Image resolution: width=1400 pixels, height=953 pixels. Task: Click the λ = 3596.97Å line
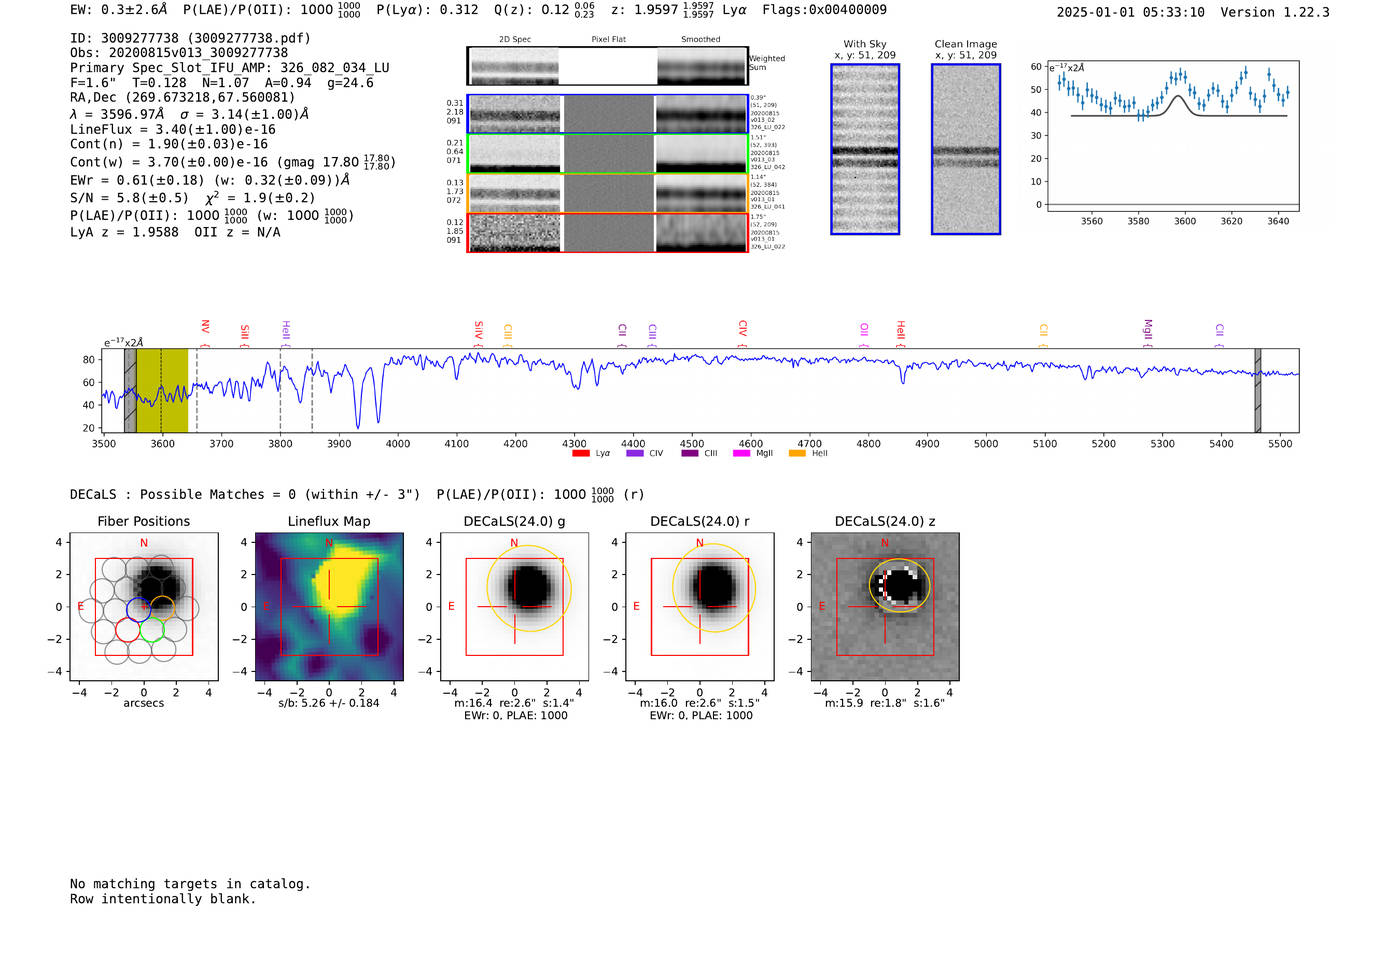tap(117, 114)
